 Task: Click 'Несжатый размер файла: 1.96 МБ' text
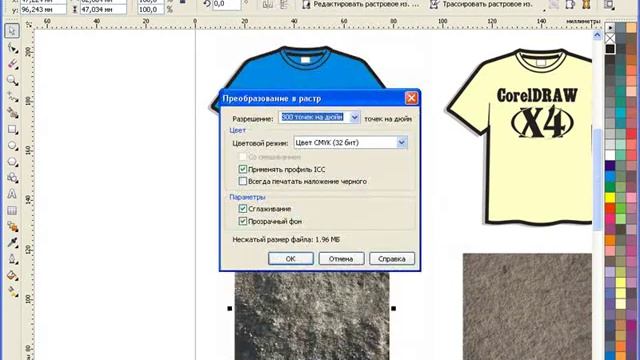[286, 240]
